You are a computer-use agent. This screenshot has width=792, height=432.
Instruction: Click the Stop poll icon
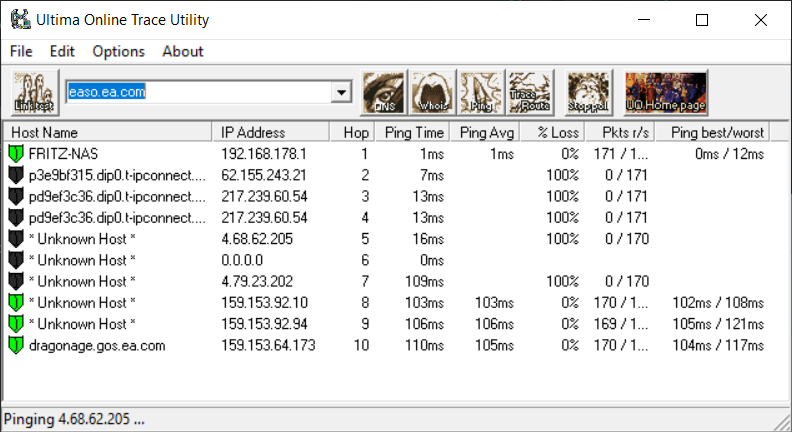click(x=588, y=92)
